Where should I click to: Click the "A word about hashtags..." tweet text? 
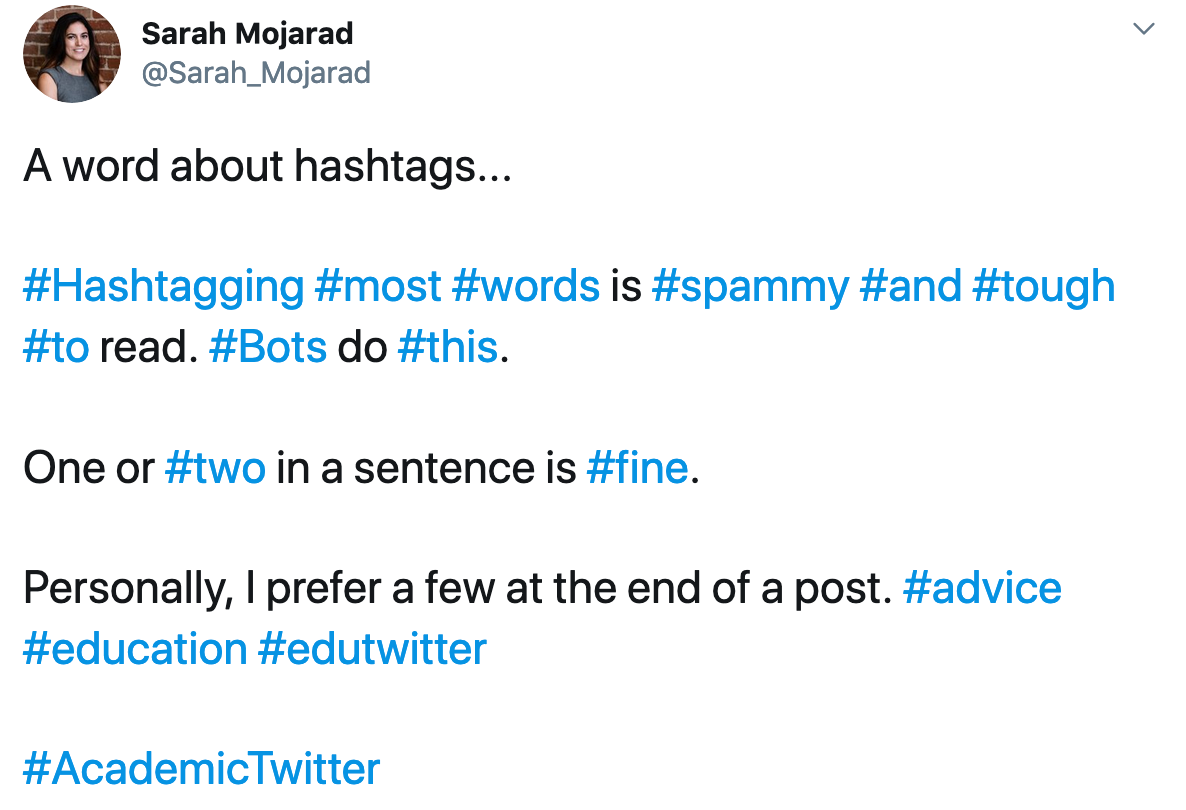point(268,166)
